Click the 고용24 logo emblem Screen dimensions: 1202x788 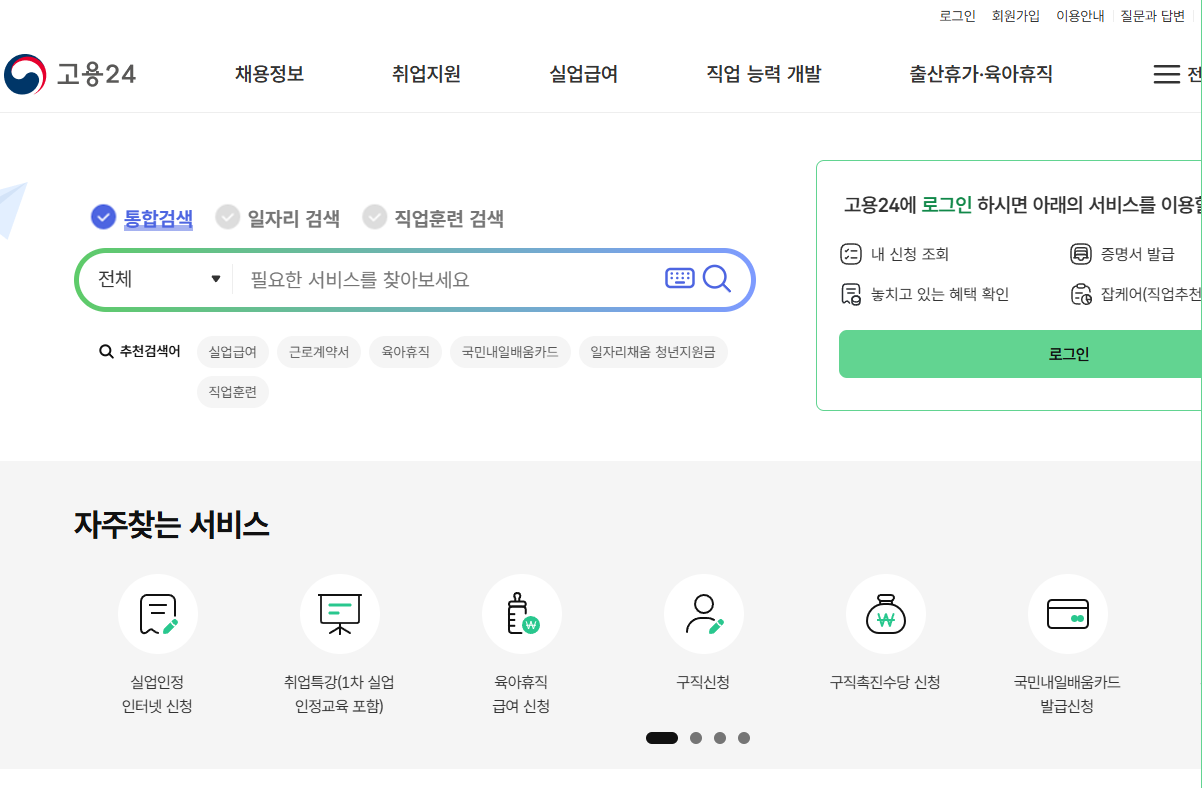(25, 74)
